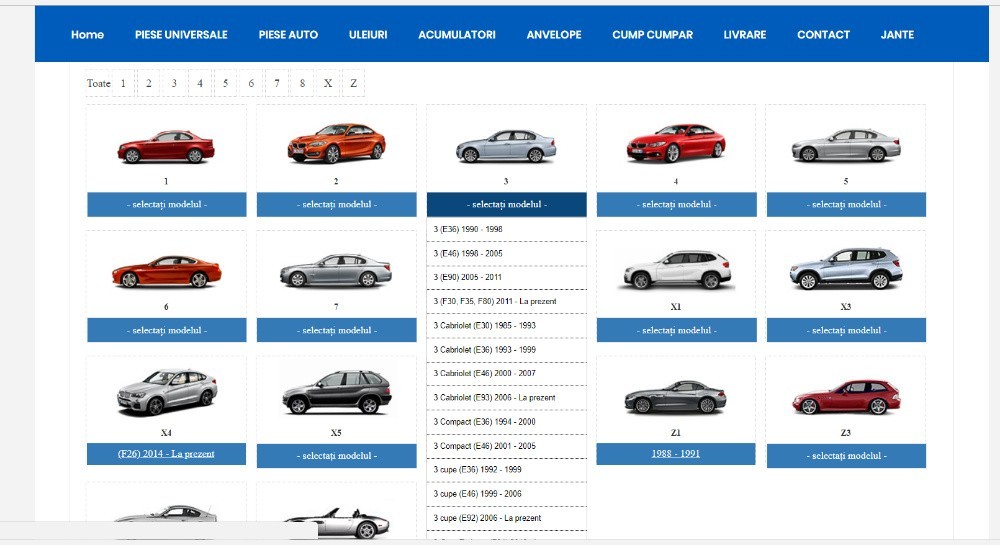Open JANTE page

(897, 34)
